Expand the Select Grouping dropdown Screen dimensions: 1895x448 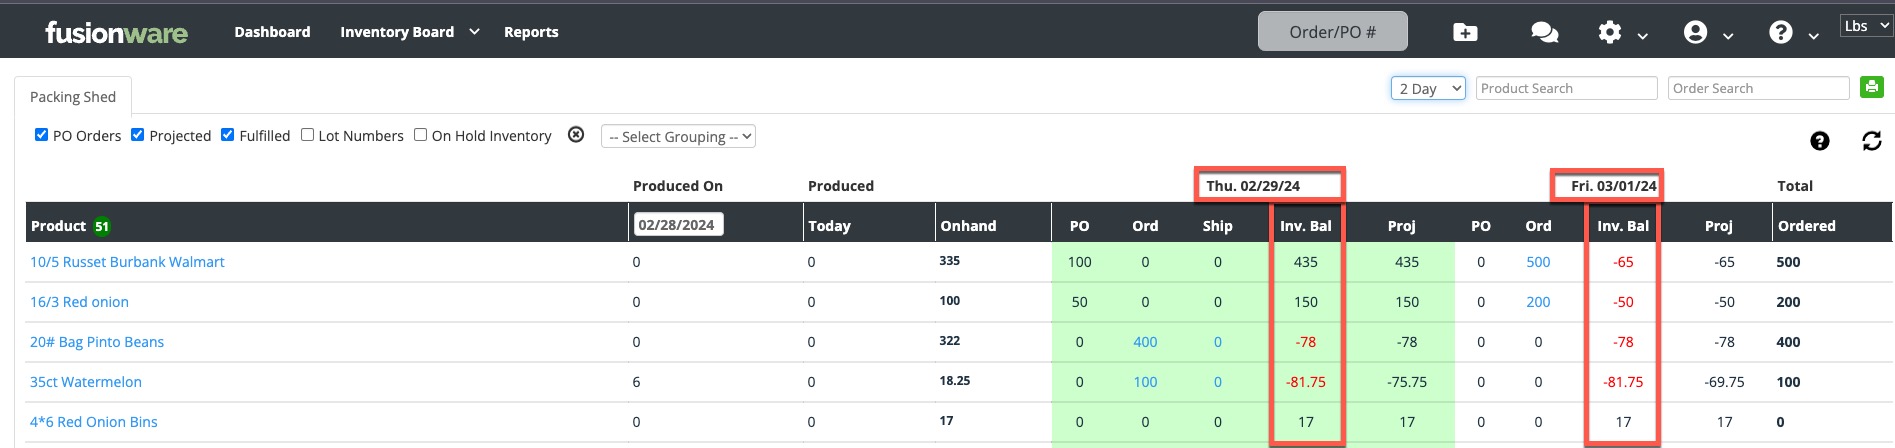click(x=678, y=136)
